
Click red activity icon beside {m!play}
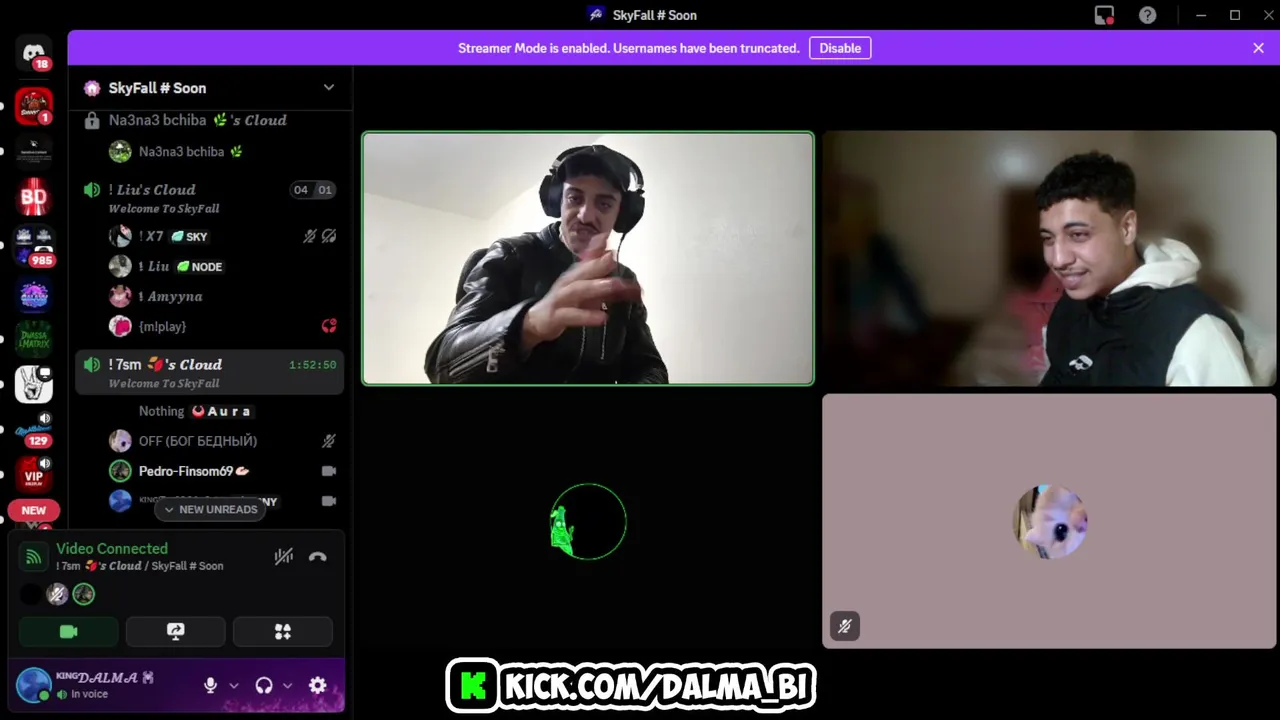(329, 326)
